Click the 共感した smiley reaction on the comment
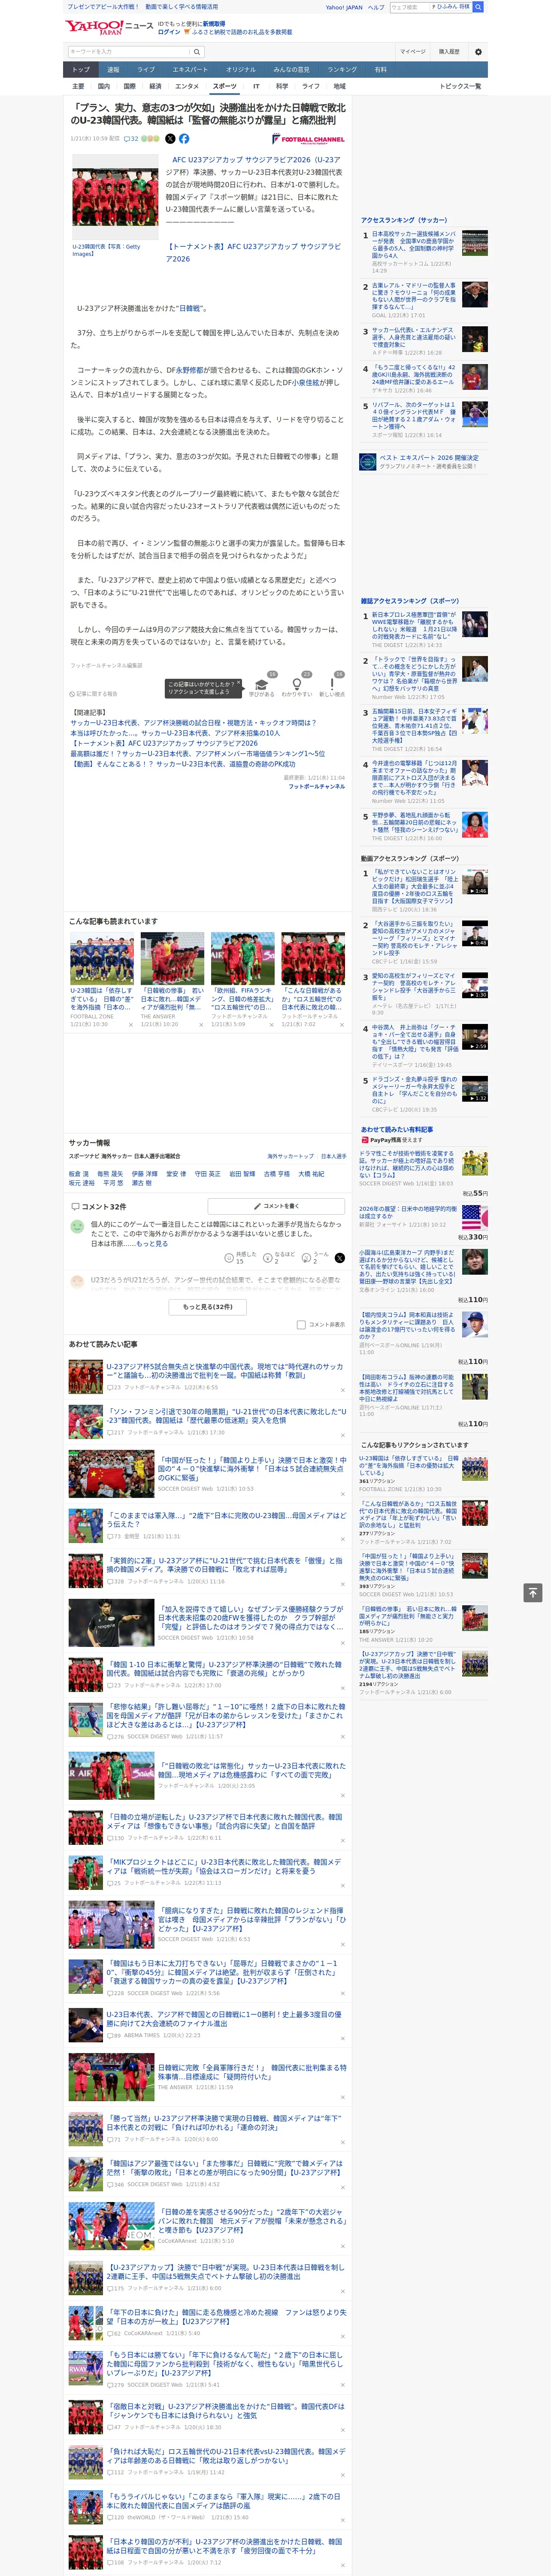 [229, 1258]
